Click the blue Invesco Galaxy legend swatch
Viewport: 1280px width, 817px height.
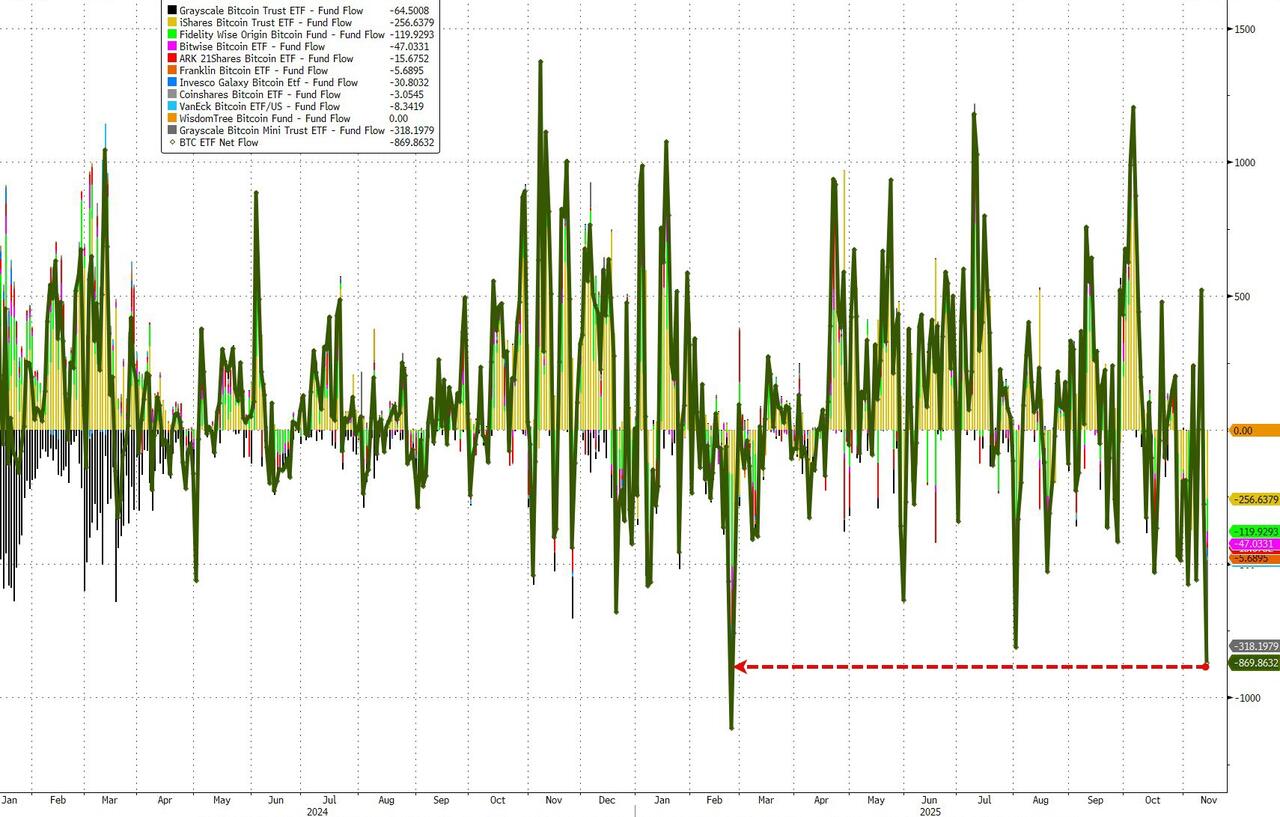(171, 83)
